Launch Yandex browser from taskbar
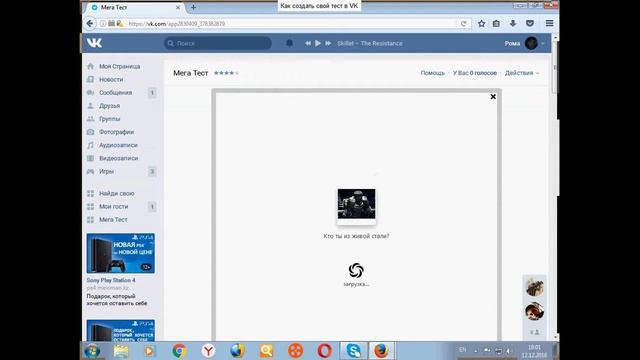This screenshot has width=640, height=360. [x=208, y=351]
